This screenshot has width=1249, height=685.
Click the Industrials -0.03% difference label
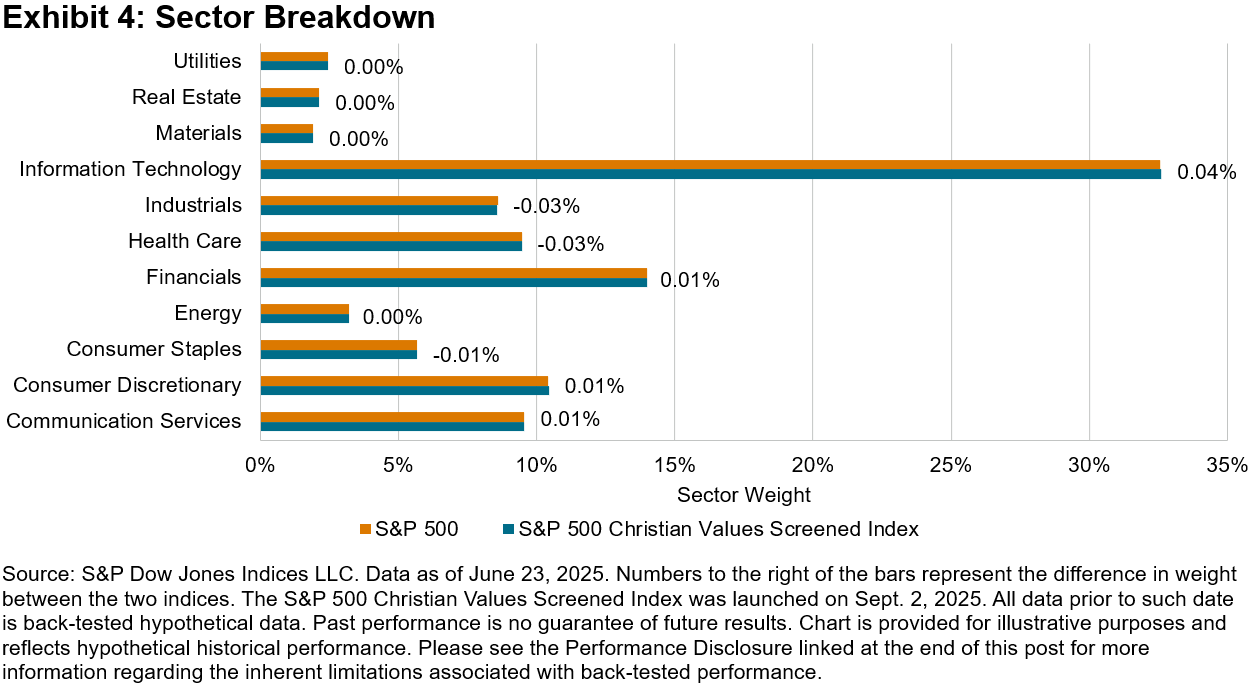546,207
